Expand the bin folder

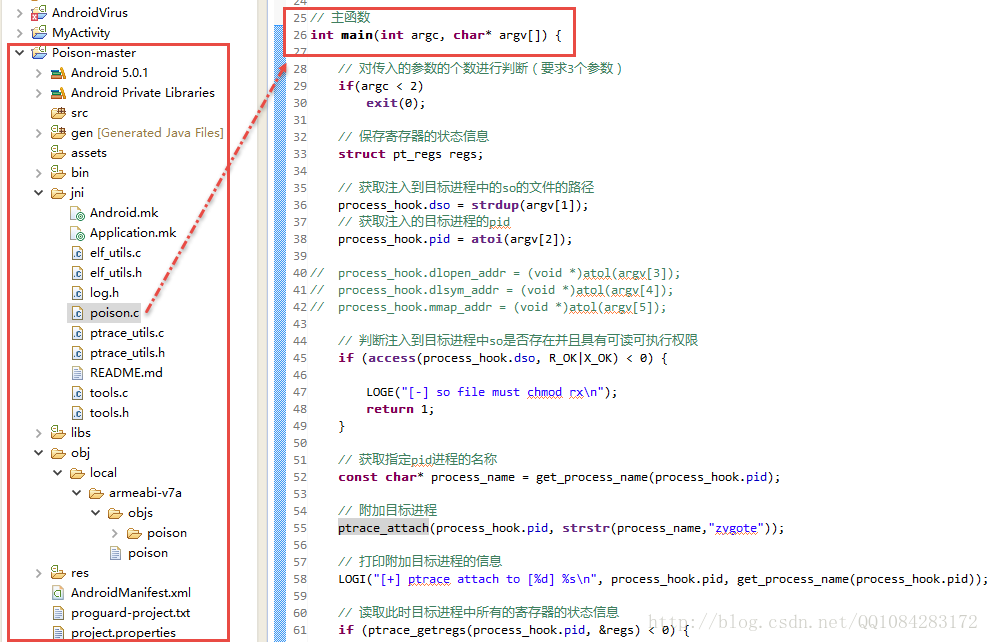pyautogui.click(x=38, y=173)
